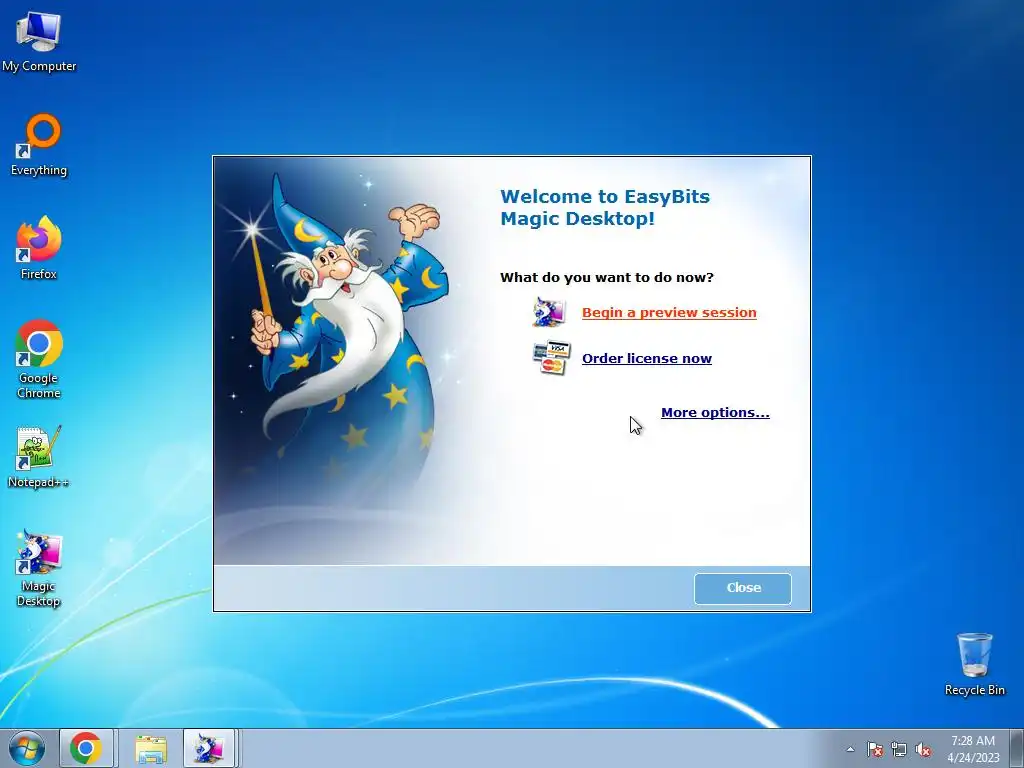Screen dimensions: 1024x768
Task: Click the wizard icon beside preview session
Action: [x=549, y=312]
